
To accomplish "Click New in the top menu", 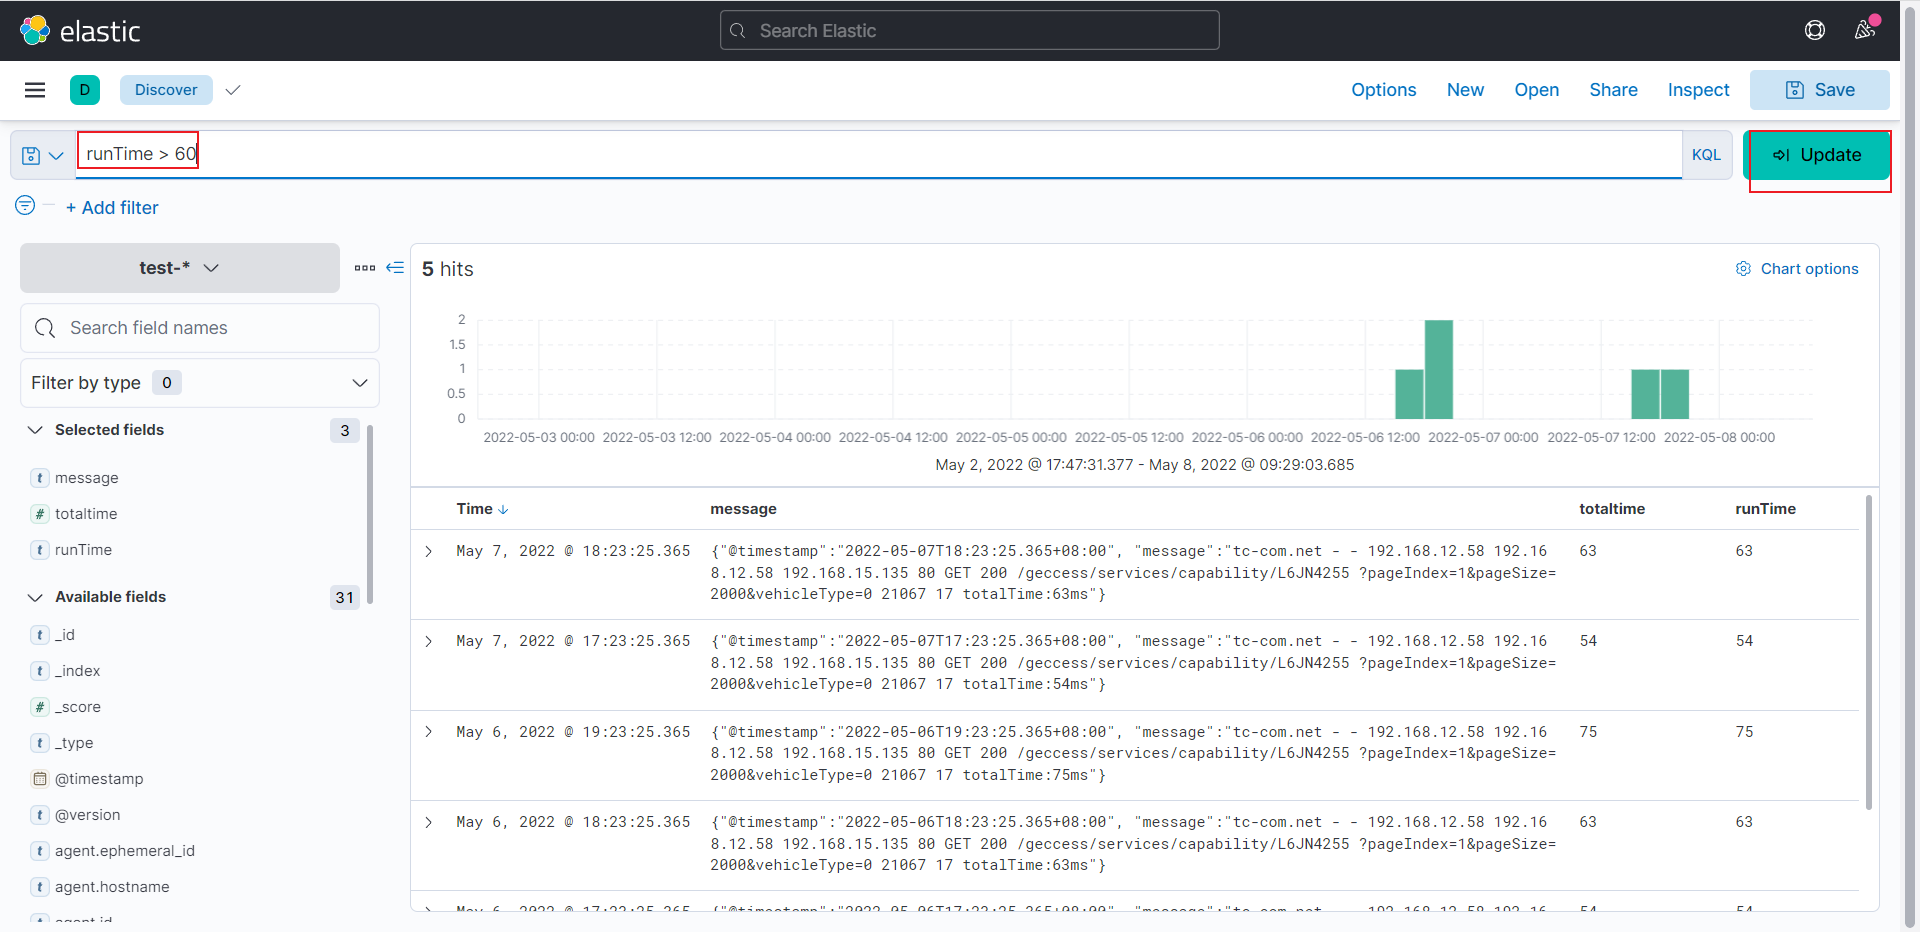I will point(1465,90).
